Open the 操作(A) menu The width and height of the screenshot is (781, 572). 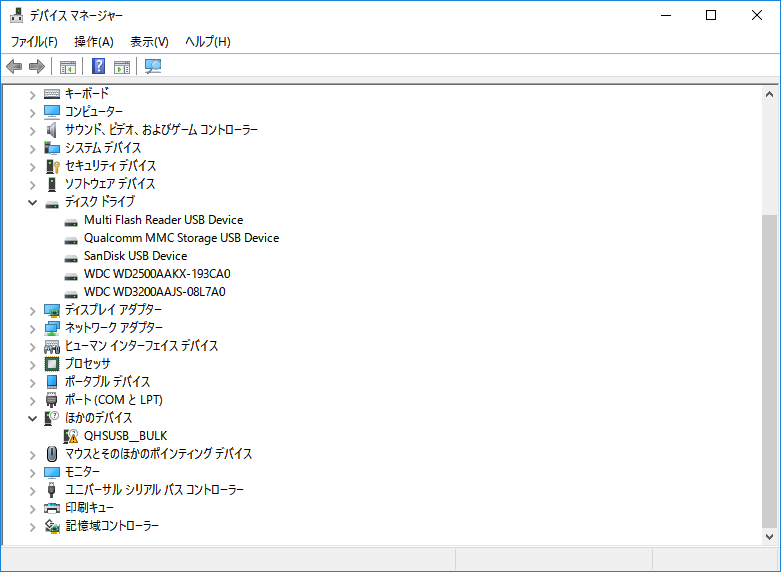click(x=94, y=41)
